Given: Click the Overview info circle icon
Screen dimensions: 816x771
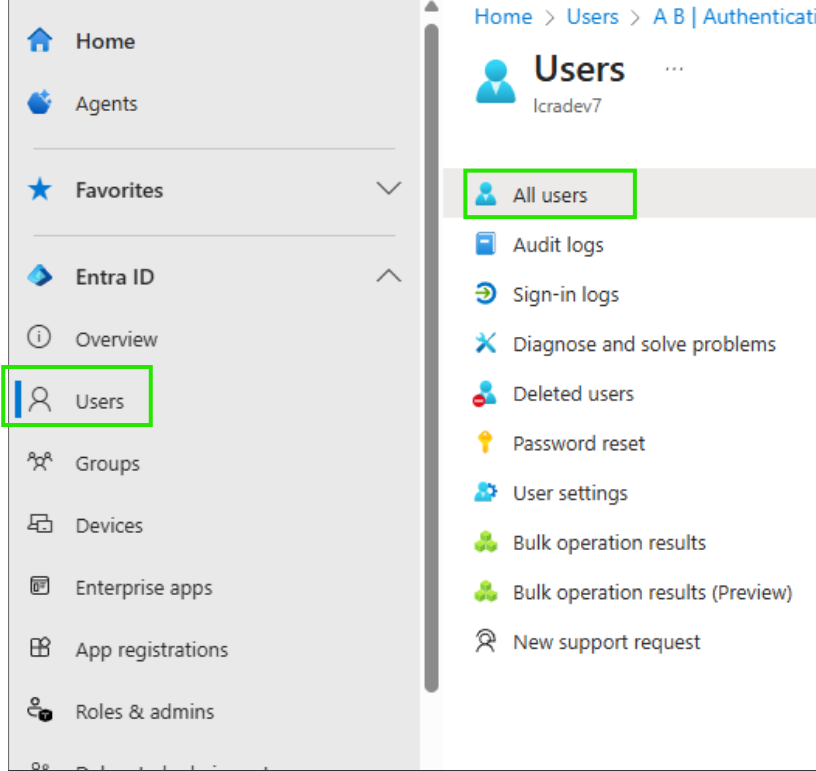Looking at the screenshot, I should [39, 337].
